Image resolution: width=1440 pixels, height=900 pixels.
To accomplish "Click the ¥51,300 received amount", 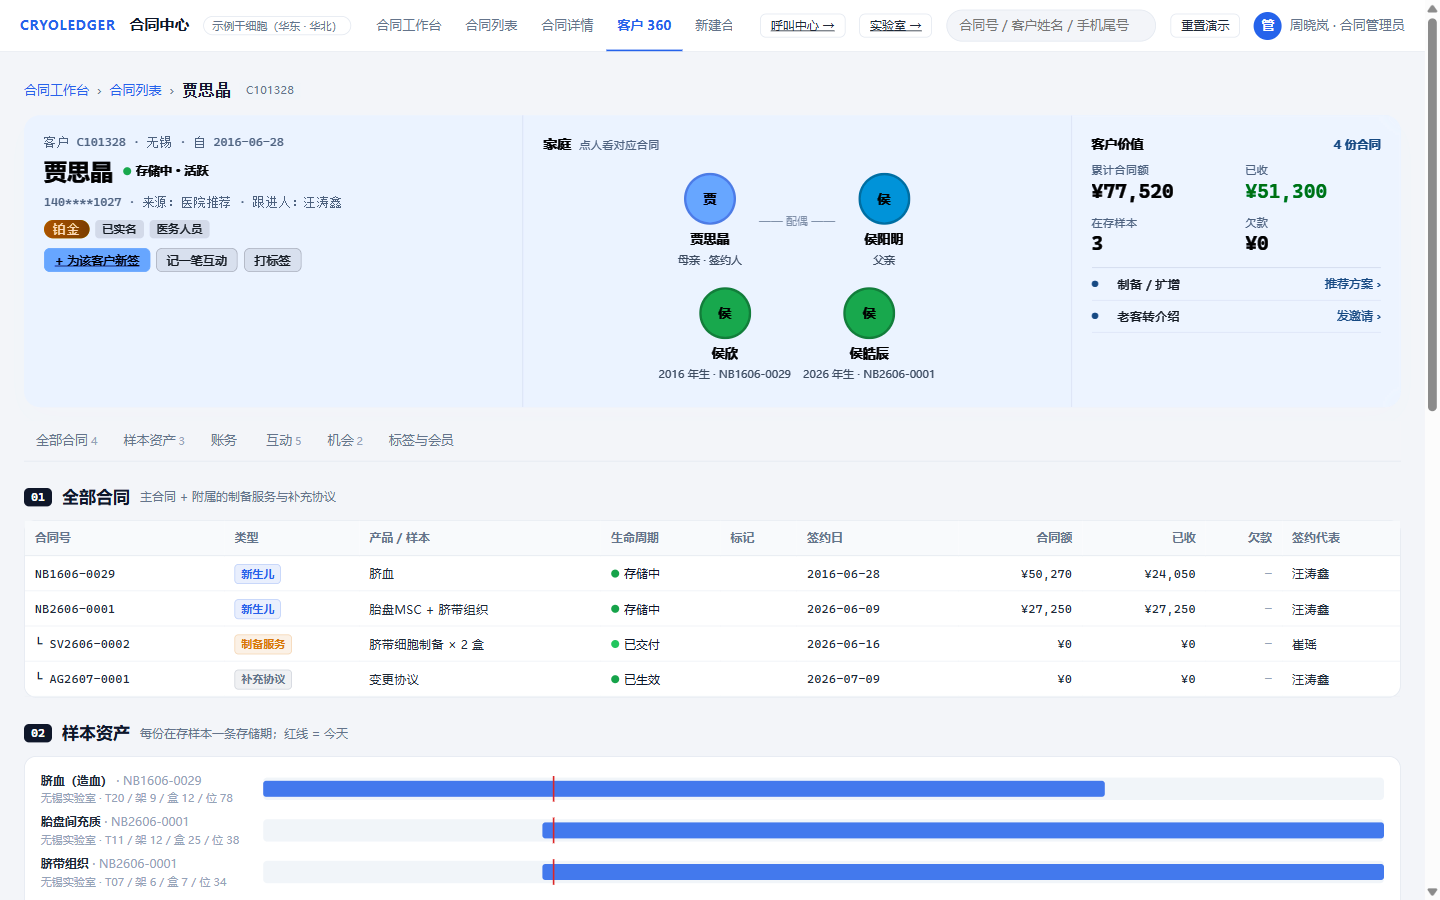I will (1286, 191).
